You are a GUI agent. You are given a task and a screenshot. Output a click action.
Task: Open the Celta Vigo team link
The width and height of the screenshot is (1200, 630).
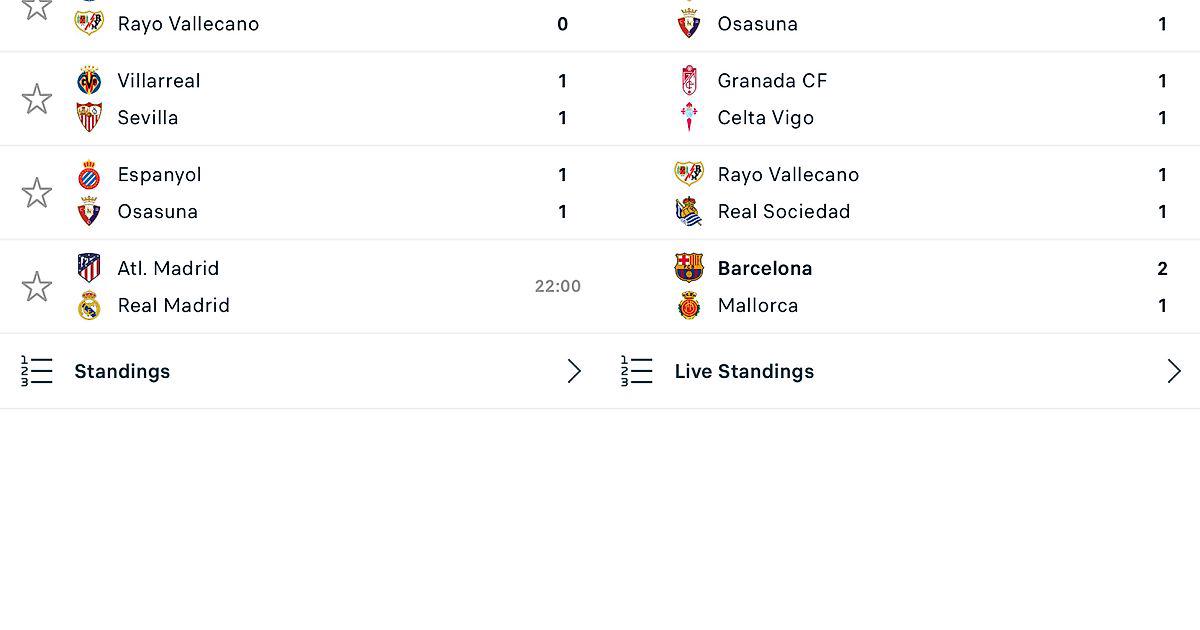[x=766, y=118]
